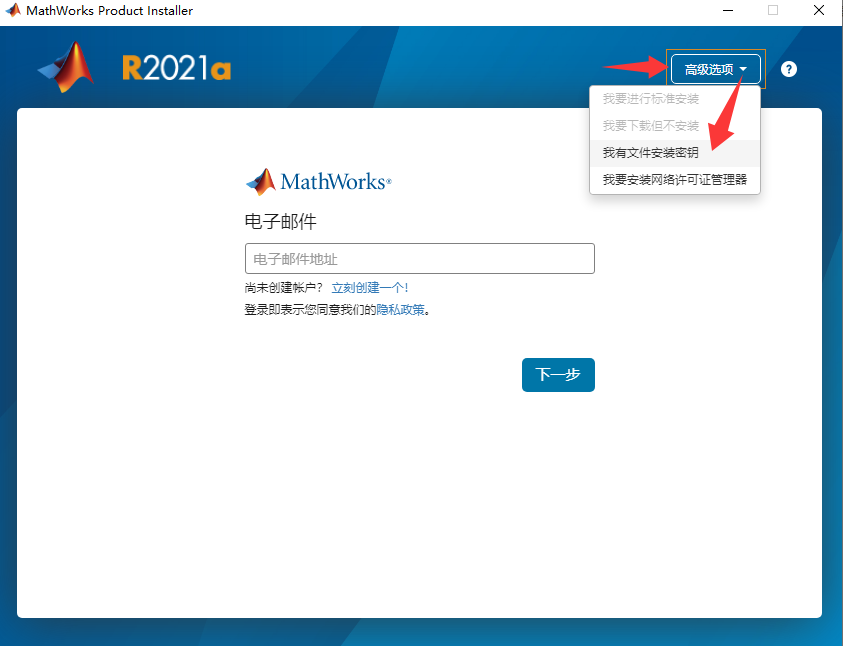This screenshot has width=843, height=646.
Task: Click the installer flame icon above 电子邮件
Action: (263, 180)
